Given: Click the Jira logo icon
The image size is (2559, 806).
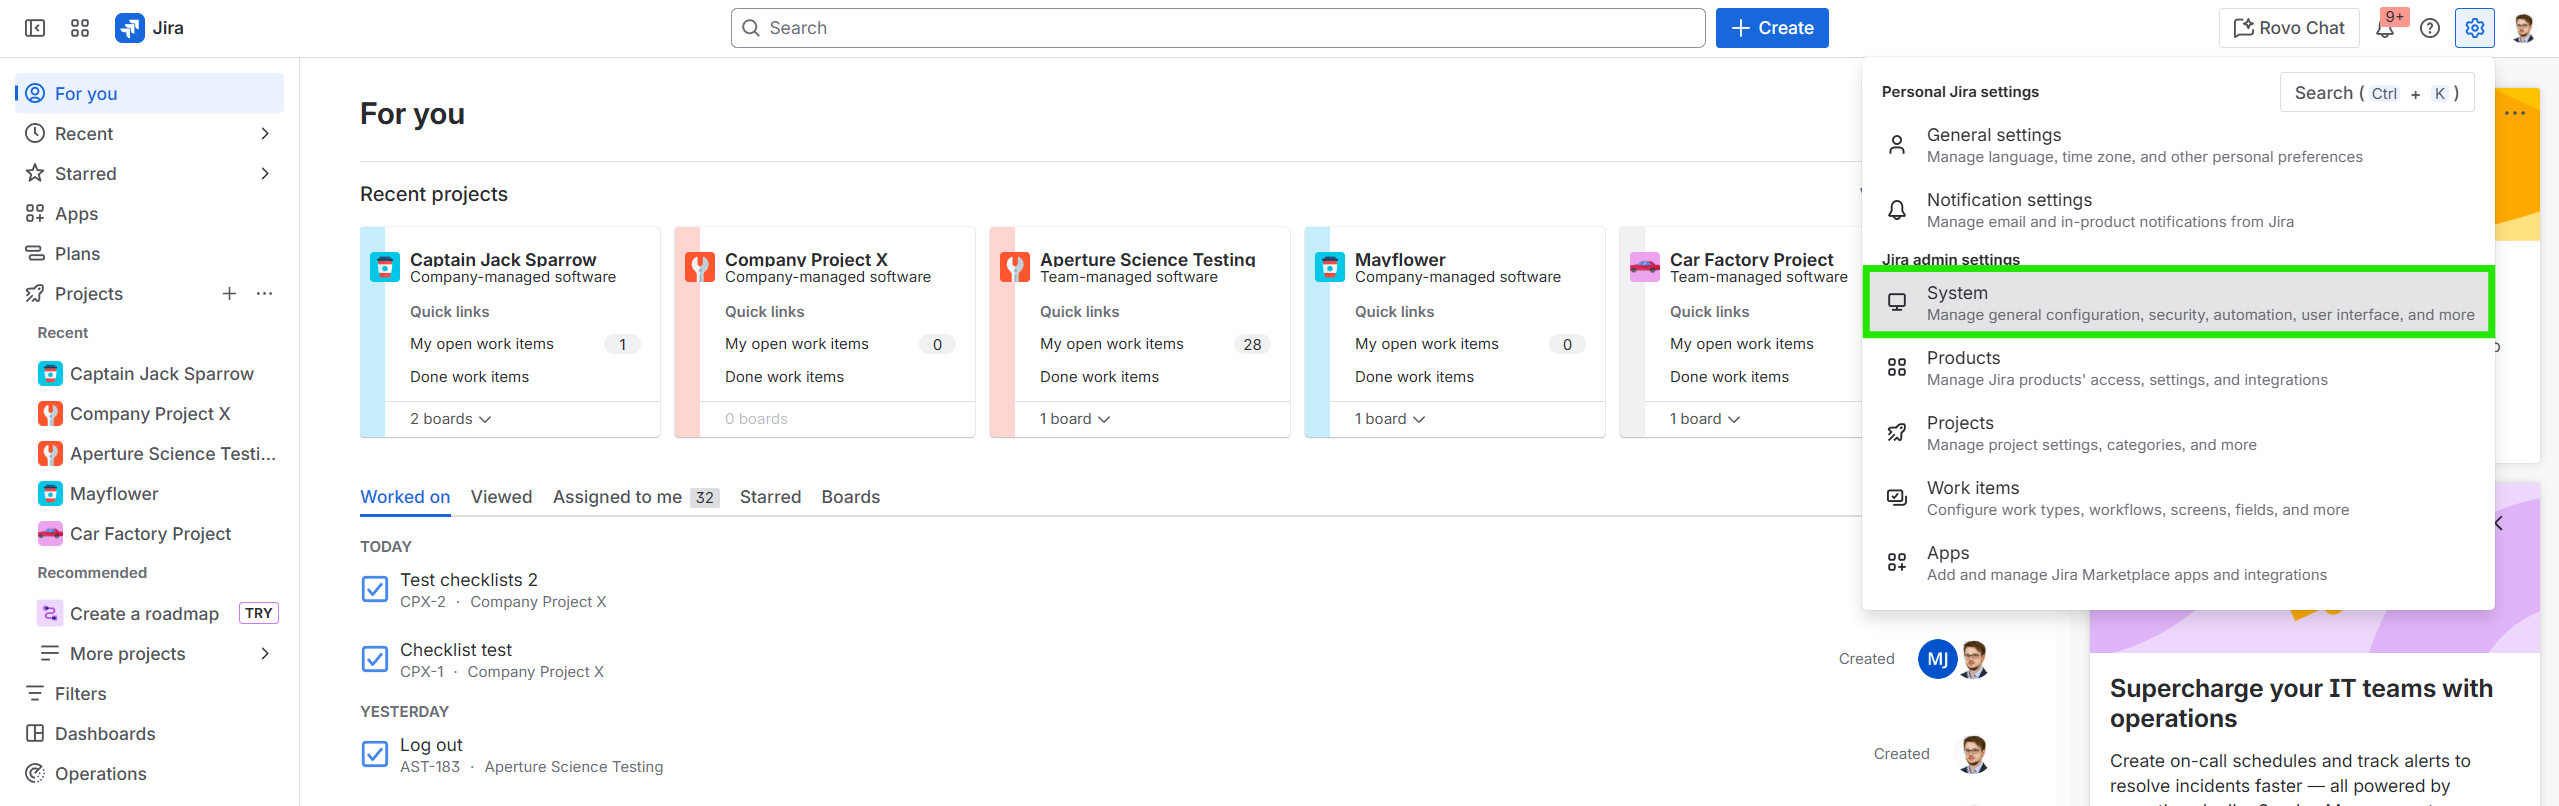Looking at the screenshot, I should pyautogui.click(x=129, y=28).
